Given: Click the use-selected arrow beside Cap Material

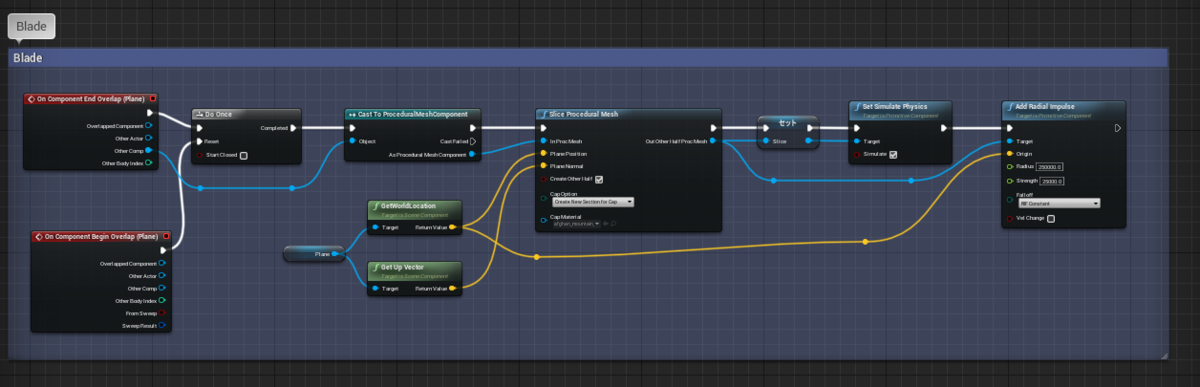Looking at the screenshot, I should click(605, 224).
